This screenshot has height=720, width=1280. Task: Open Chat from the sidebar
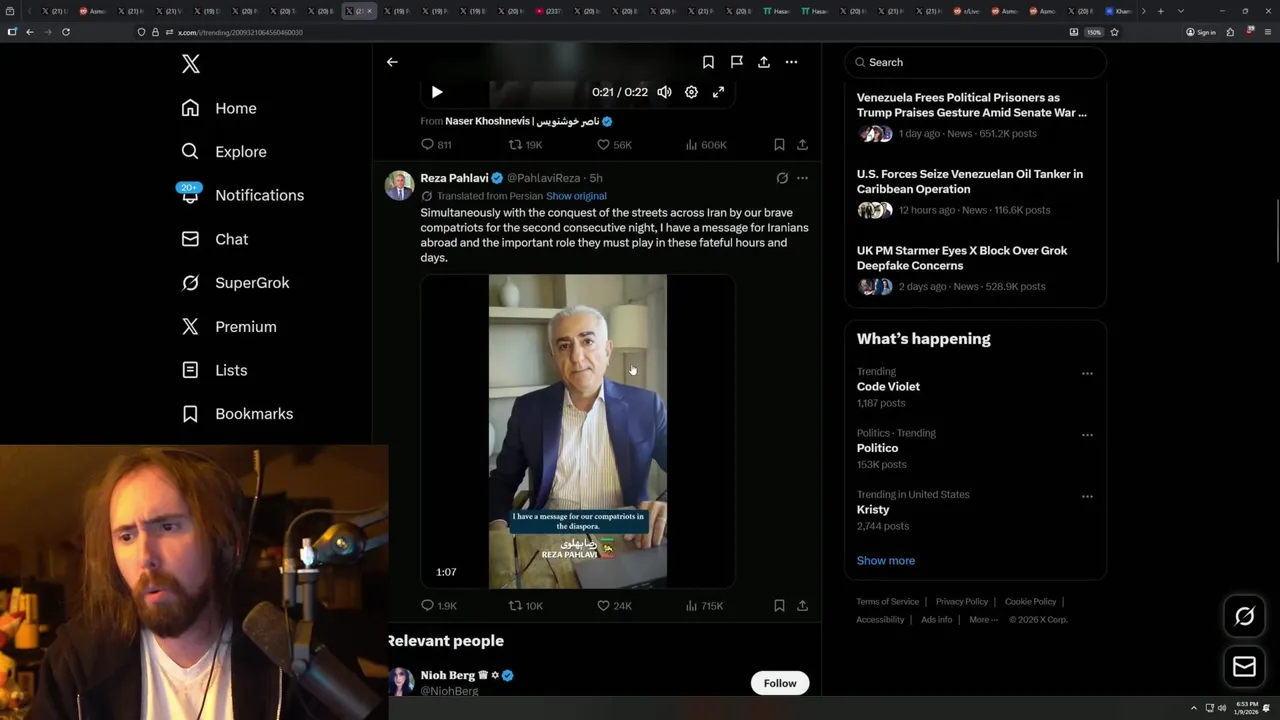click(214, 239)
